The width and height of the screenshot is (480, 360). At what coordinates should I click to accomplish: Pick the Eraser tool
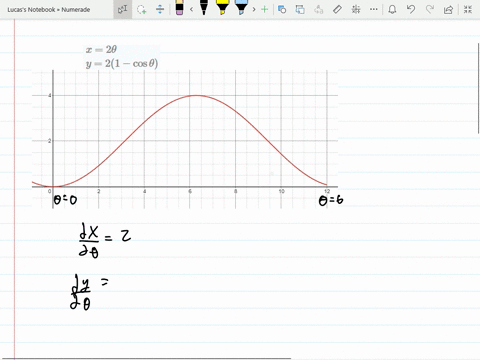tap(179, 8)
